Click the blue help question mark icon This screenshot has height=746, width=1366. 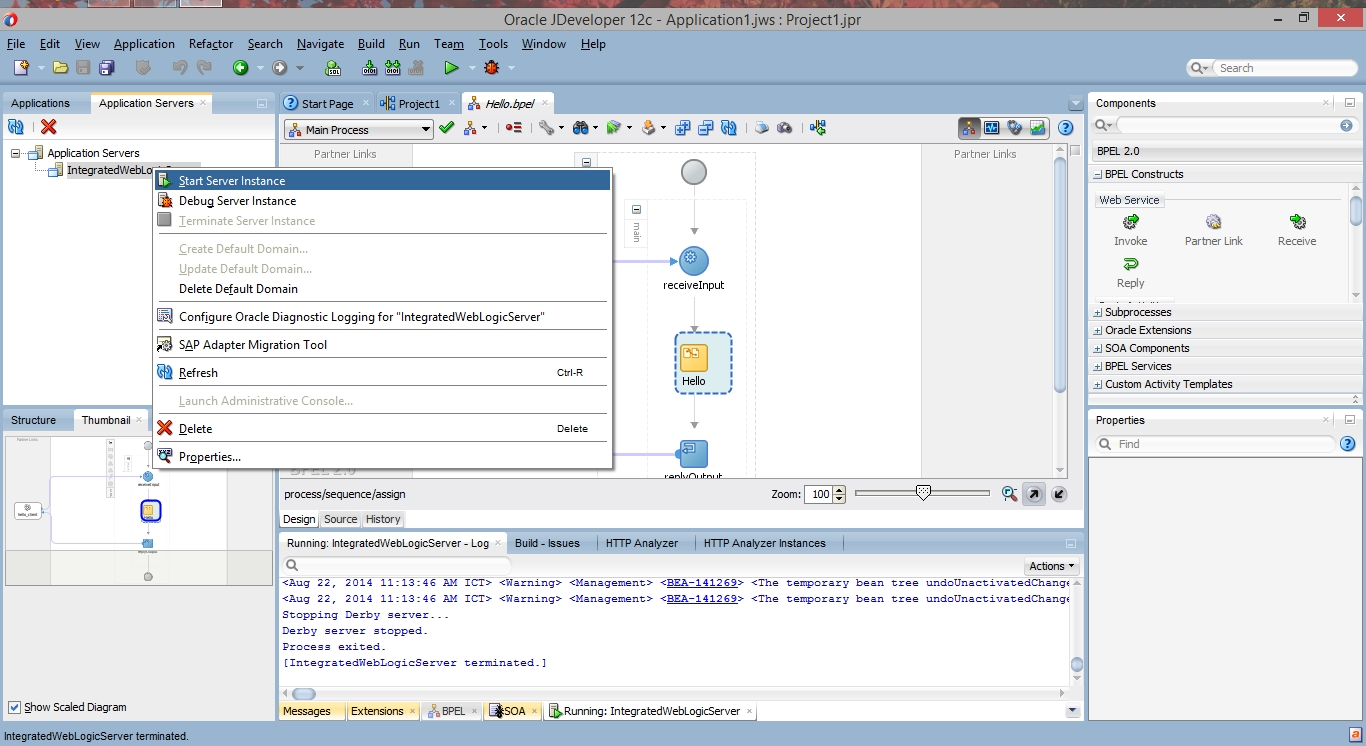click(1066, 128)
